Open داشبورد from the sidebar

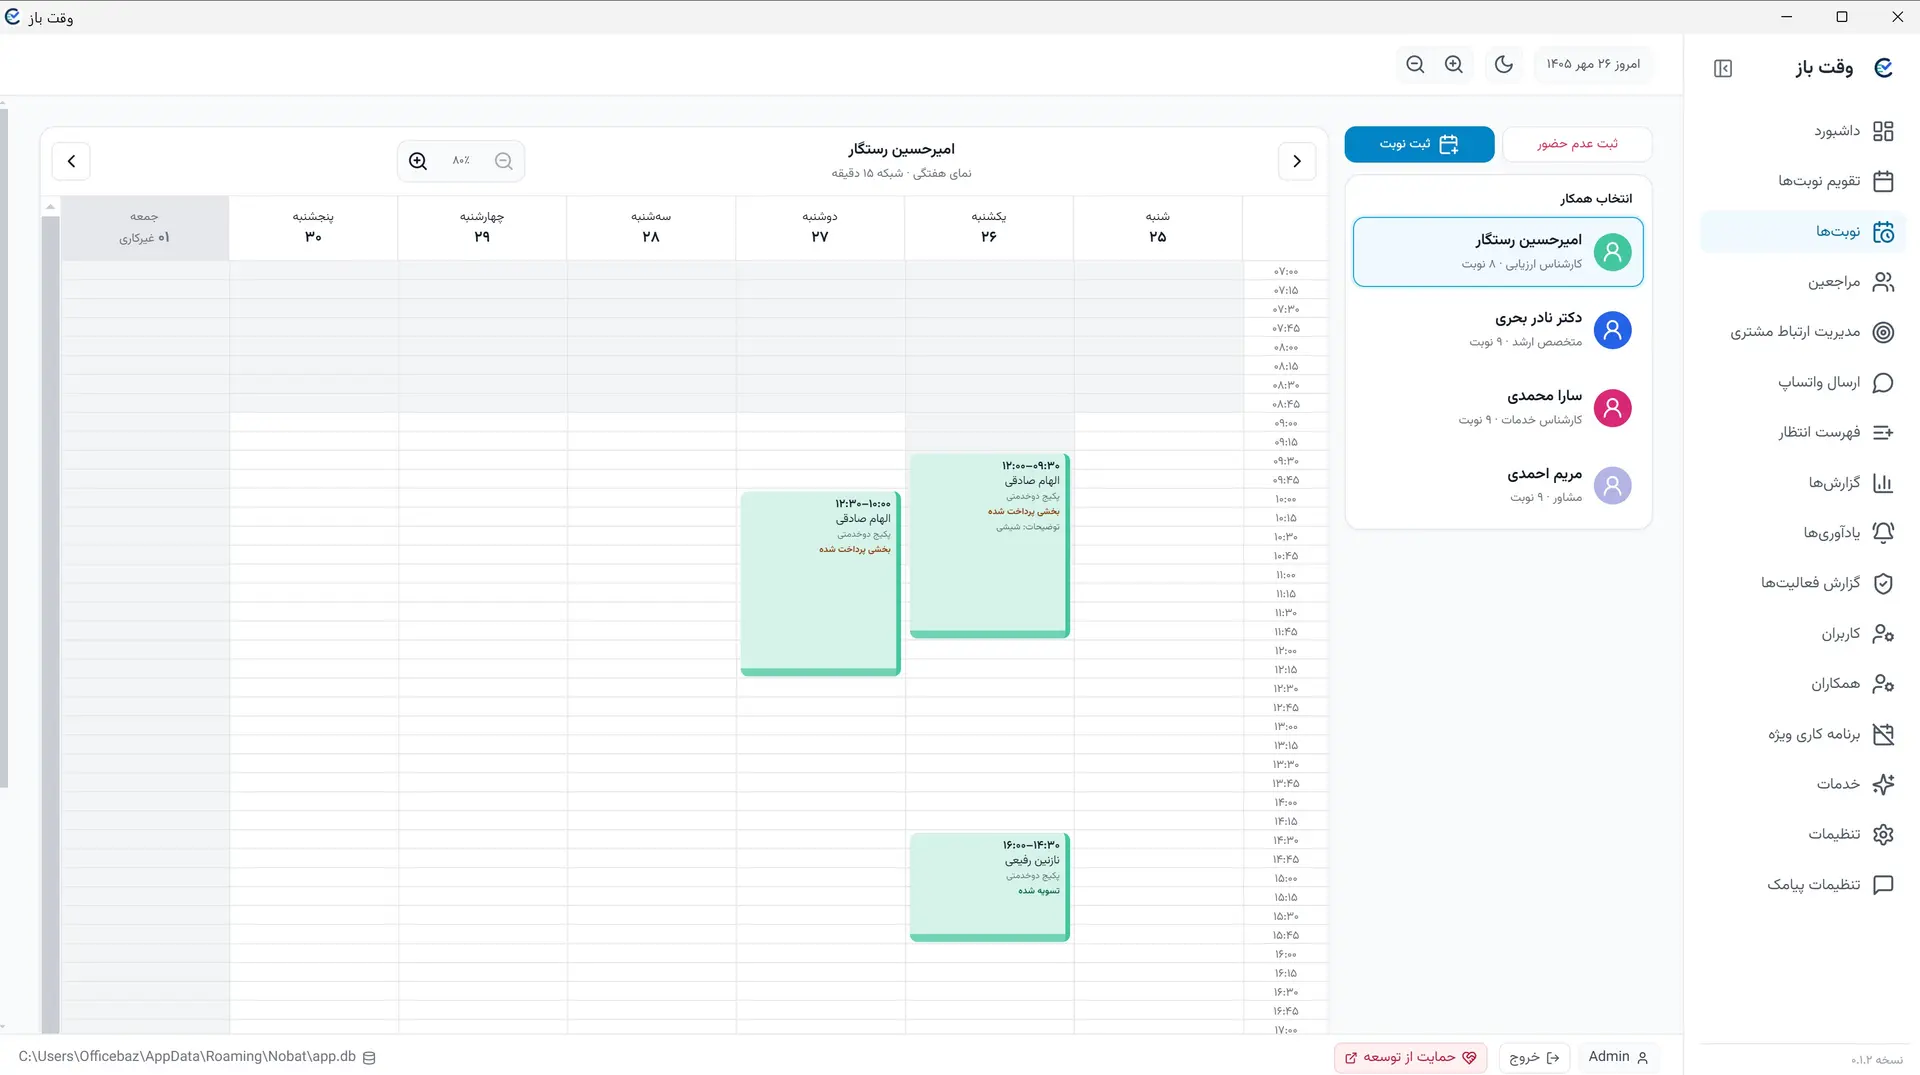[x=1803, y=131]
